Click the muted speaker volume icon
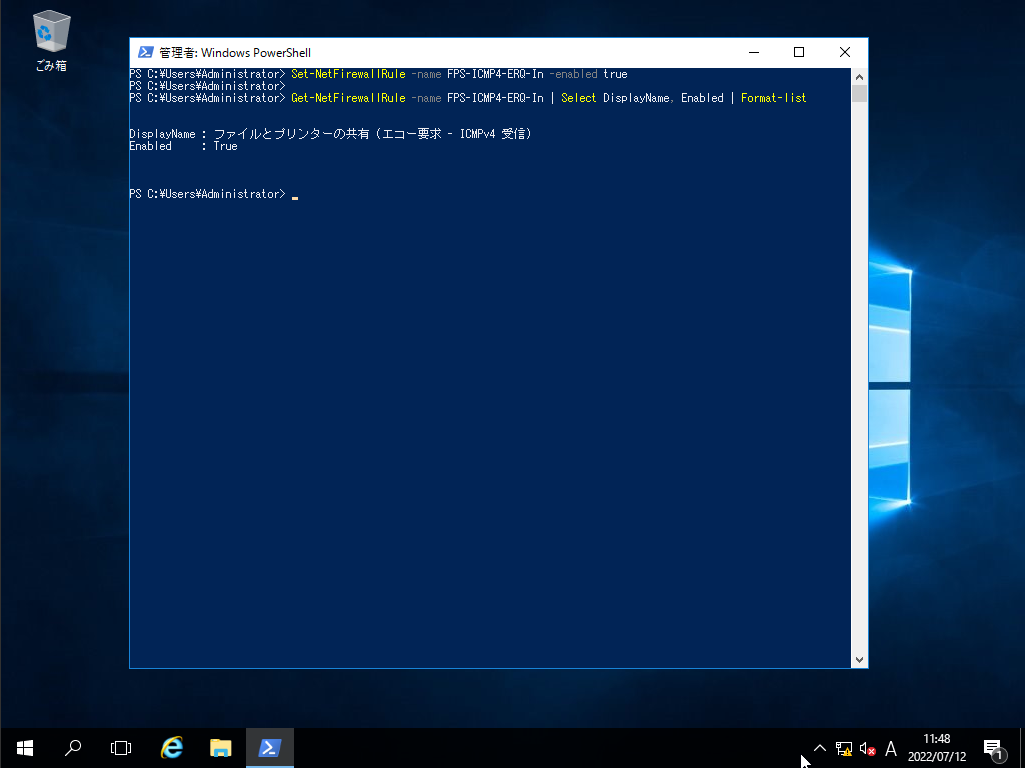This screenshot has height=768, width=1025. click(x=867, y=748)
